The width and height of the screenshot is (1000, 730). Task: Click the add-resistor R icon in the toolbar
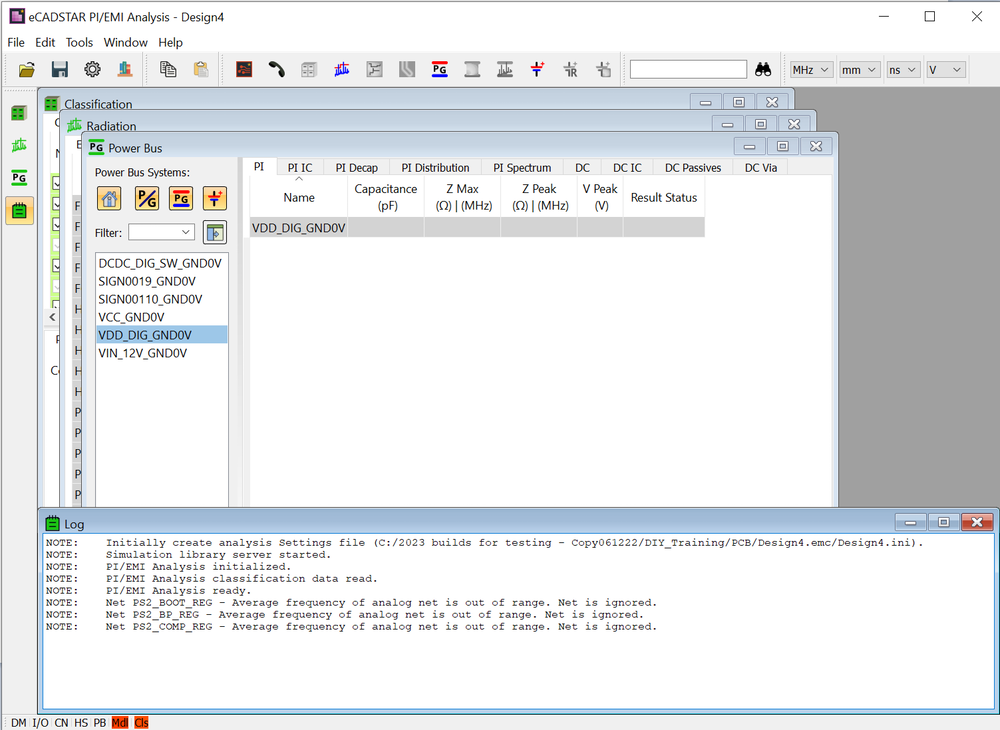pyautogui.click(x=570, y=69)
